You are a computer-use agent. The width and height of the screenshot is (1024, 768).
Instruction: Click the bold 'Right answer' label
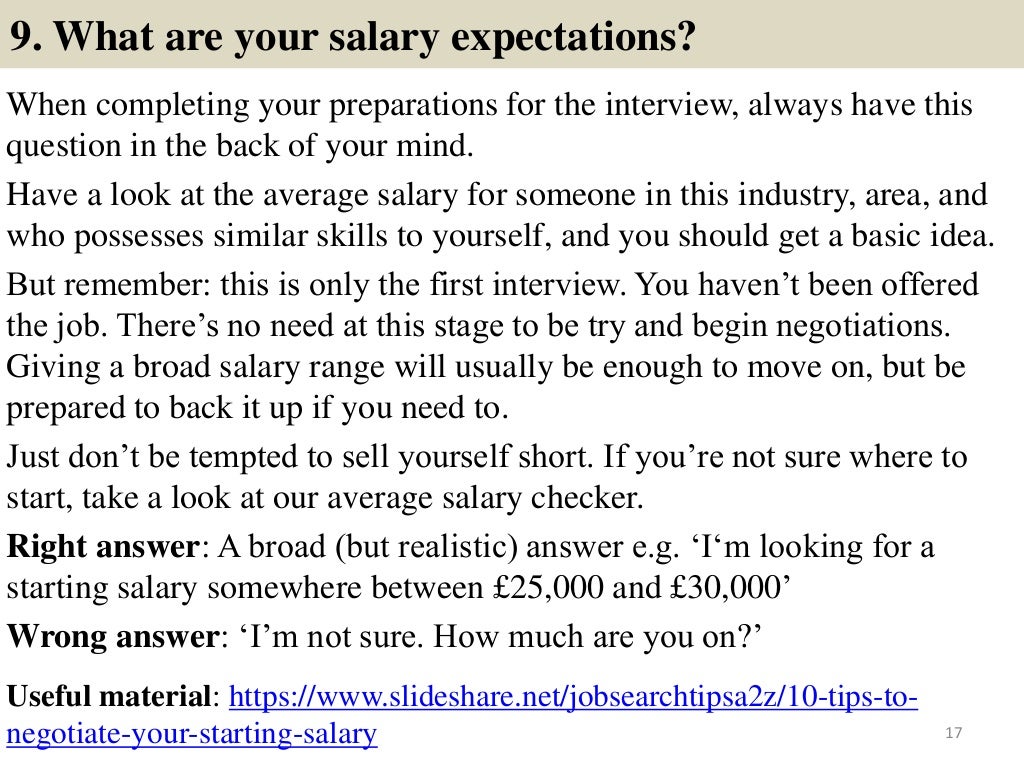pyautogui.click(x=103, y=547)
